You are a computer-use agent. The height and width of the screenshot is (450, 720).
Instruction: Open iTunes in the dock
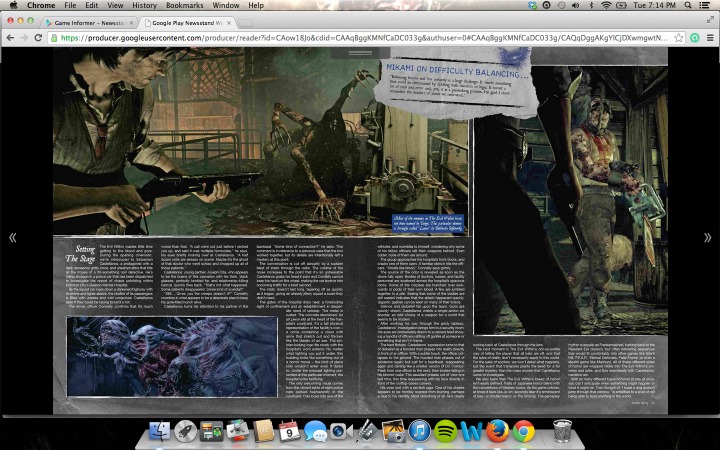click(x=419, y=432)
